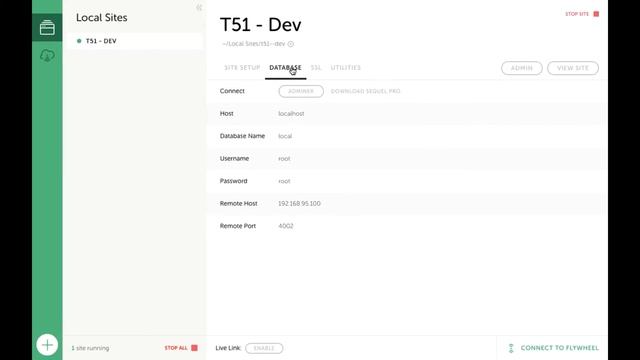This screenshot has width=640, height=360.
Task: Click the add new site plus button
Action: coord(47,345)
